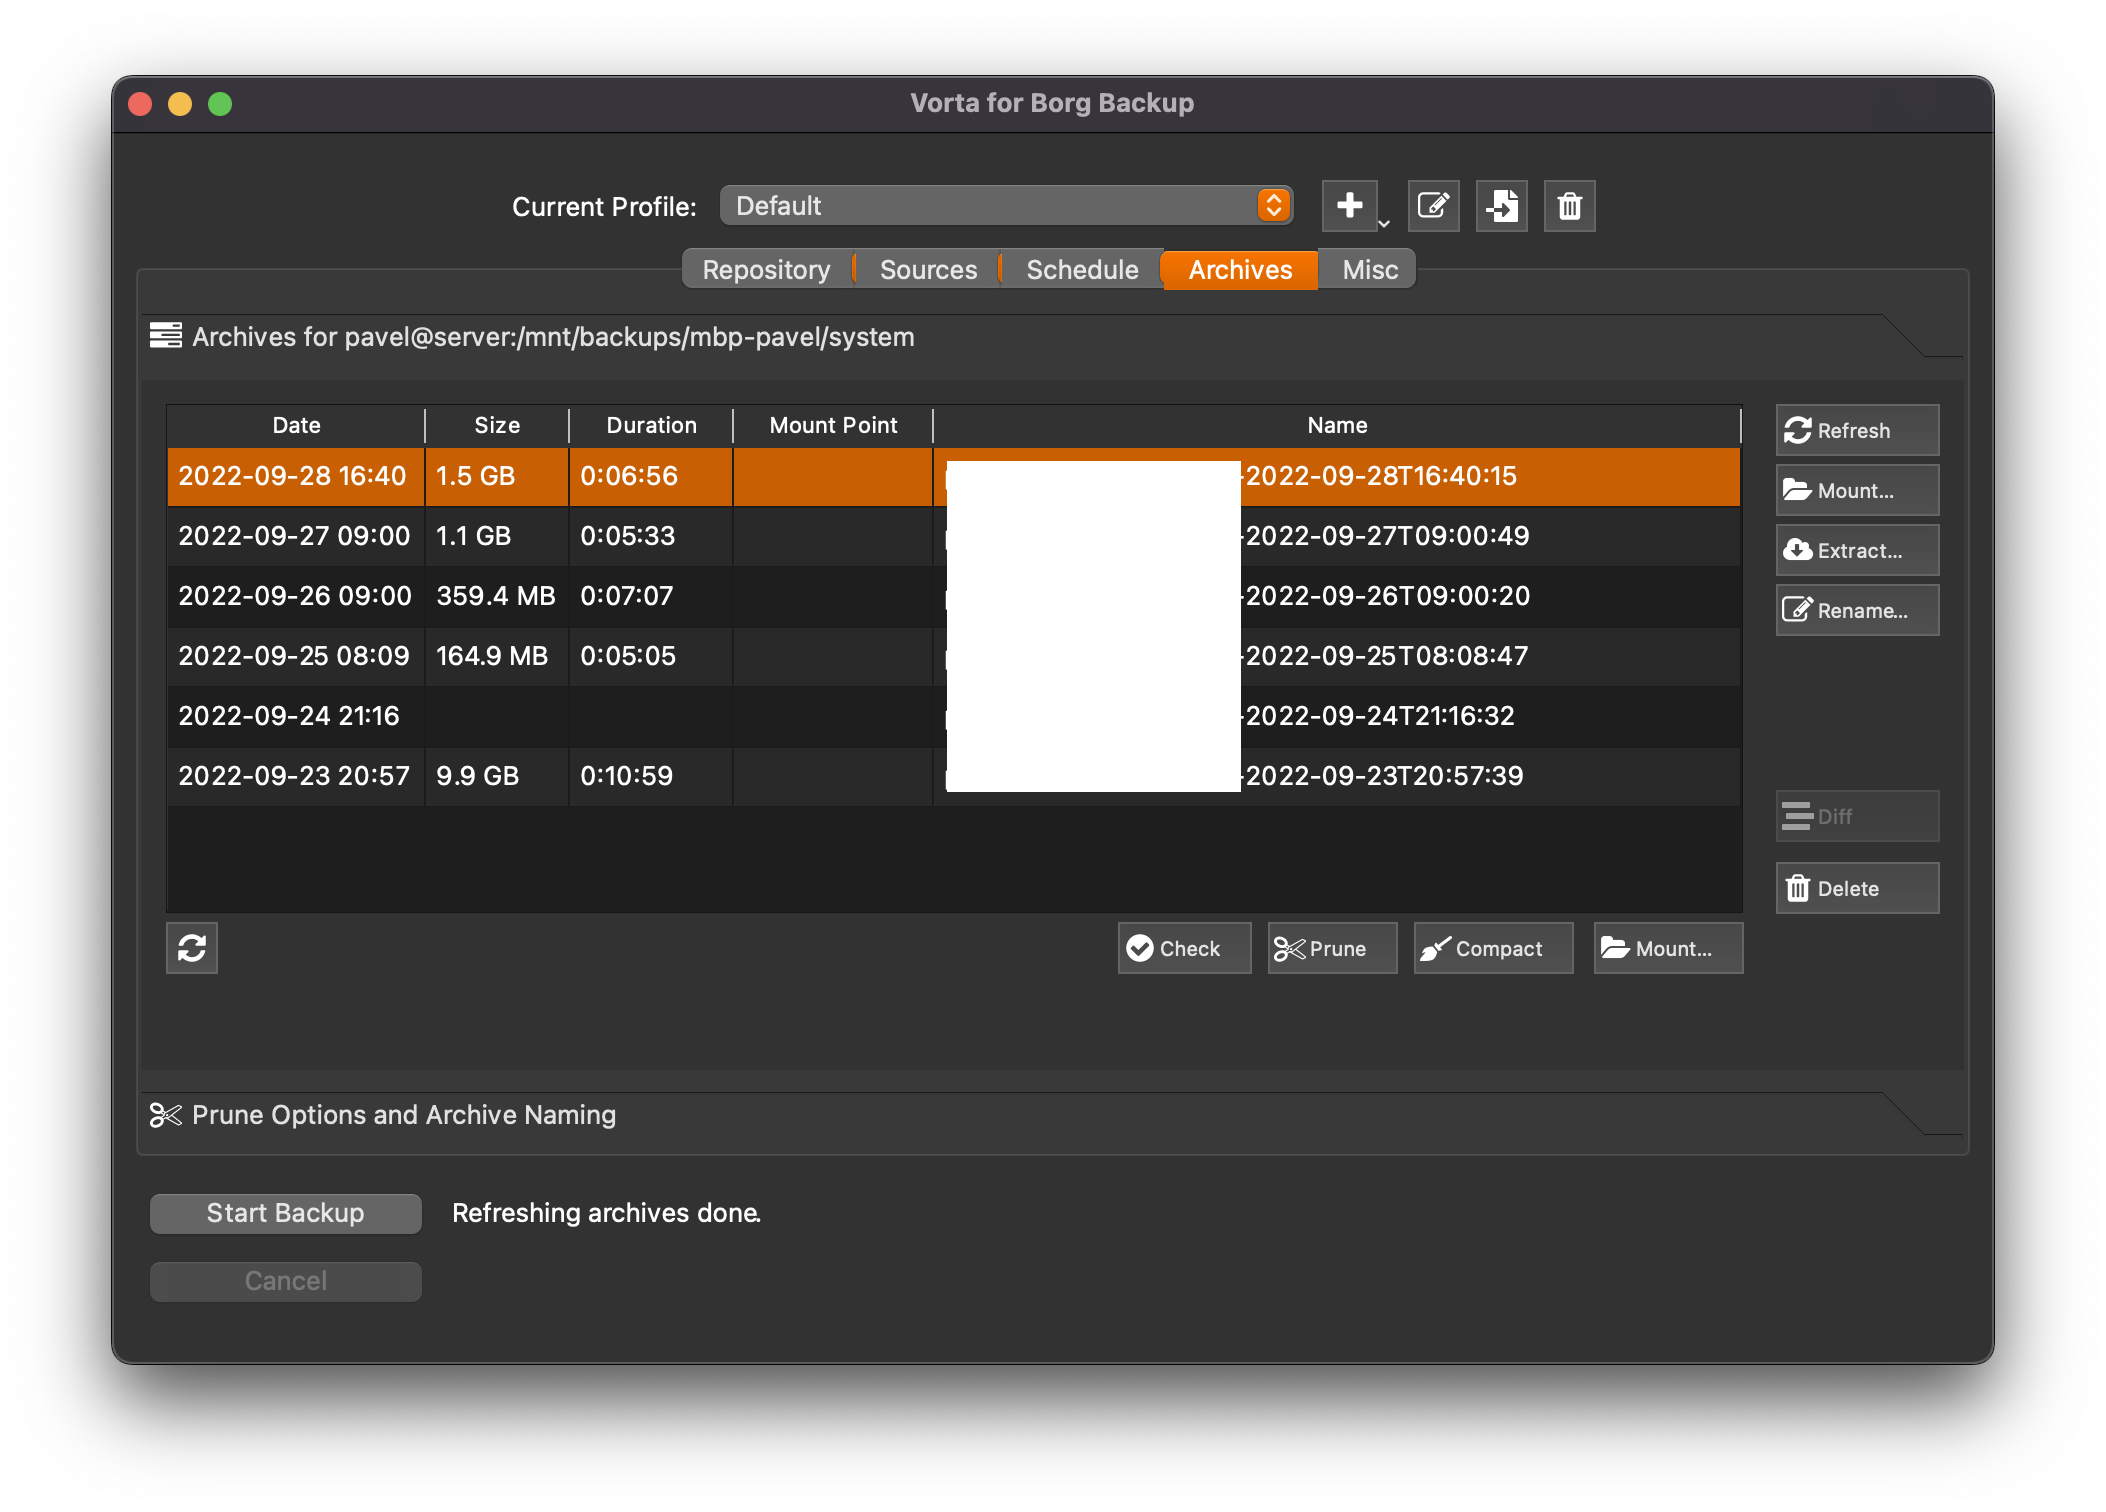Delete the selected archive
Viewport: 2106px width, 1512px height.
1857,888
